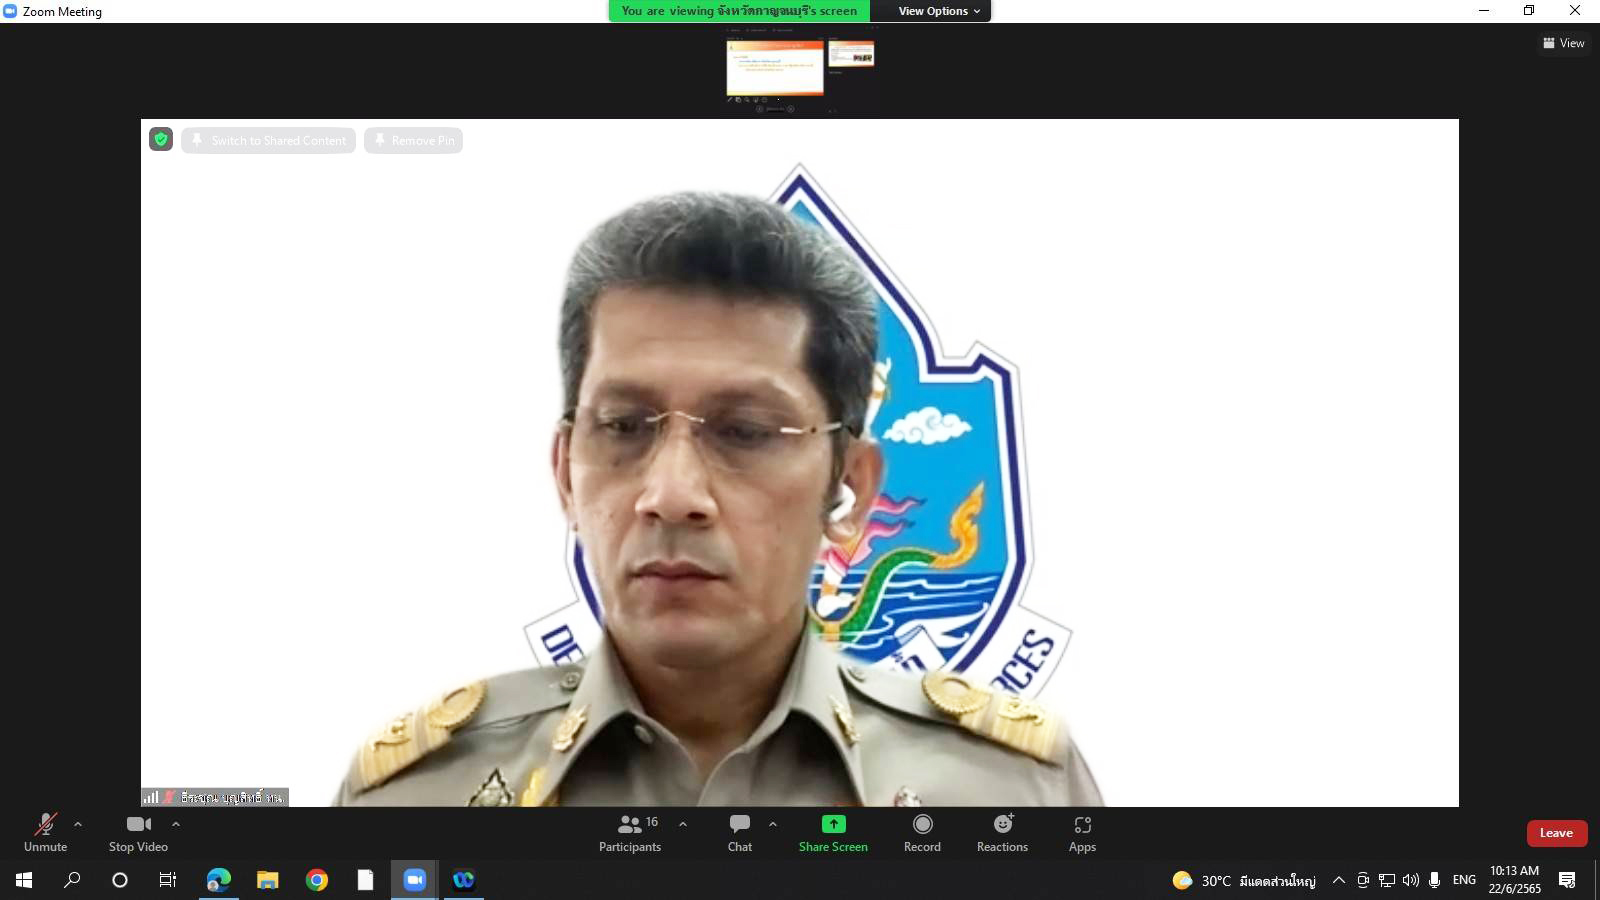Click the green encryption shield icon
The width and height of the screenshot is (1600, 900).
(x=161, y=140)
